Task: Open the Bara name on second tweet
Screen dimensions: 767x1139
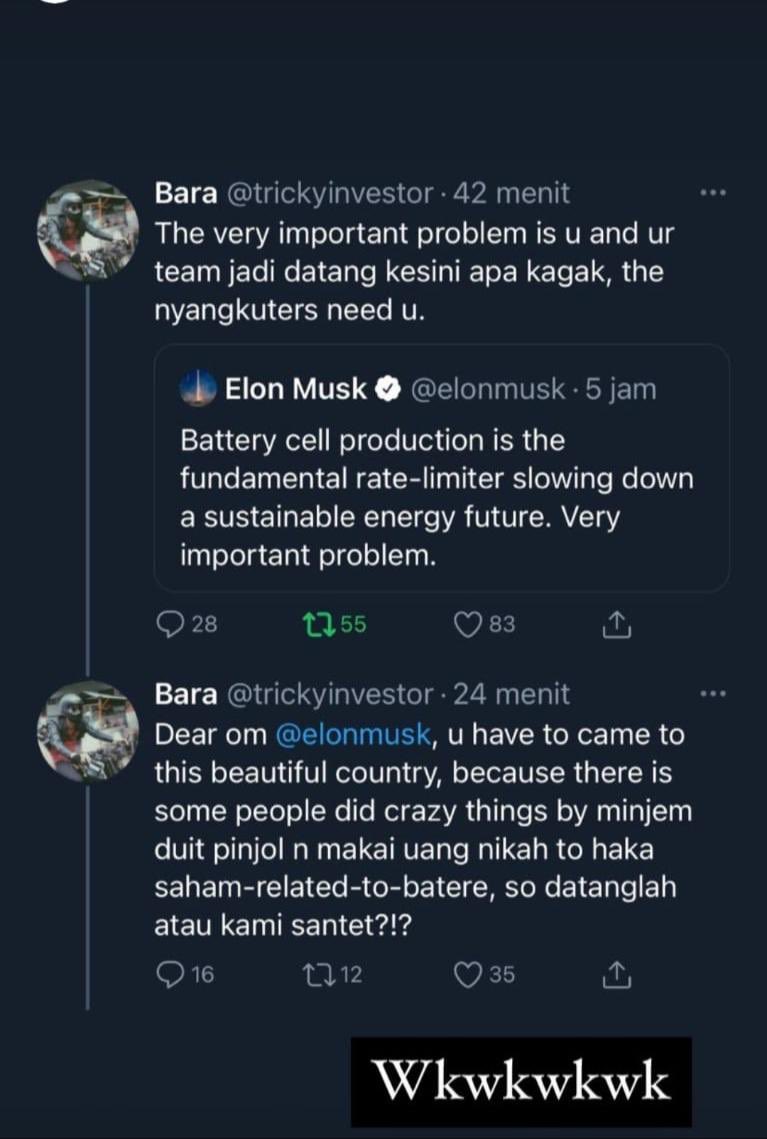Action: (185, 694)
